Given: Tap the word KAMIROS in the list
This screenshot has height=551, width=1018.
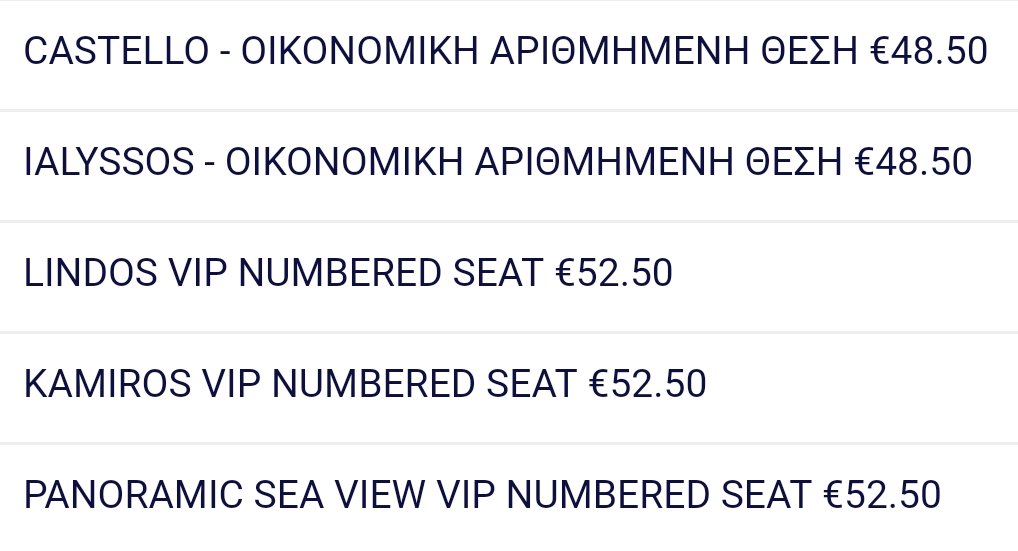Looking at the screenshot, I should [x=107, y=384].
